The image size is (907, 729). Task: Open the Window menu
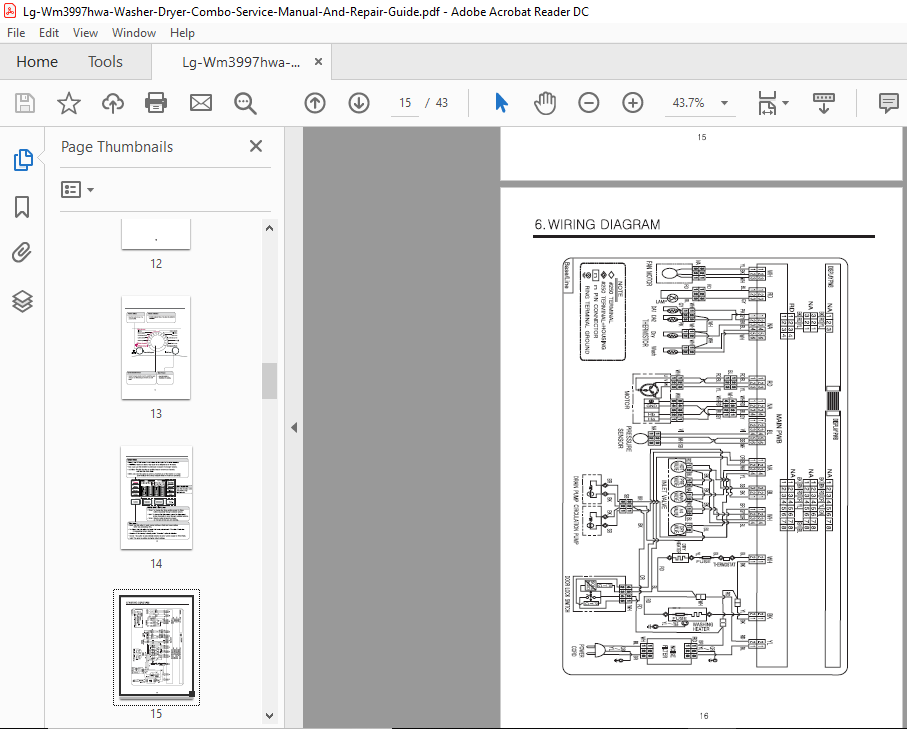pos(134,33)
